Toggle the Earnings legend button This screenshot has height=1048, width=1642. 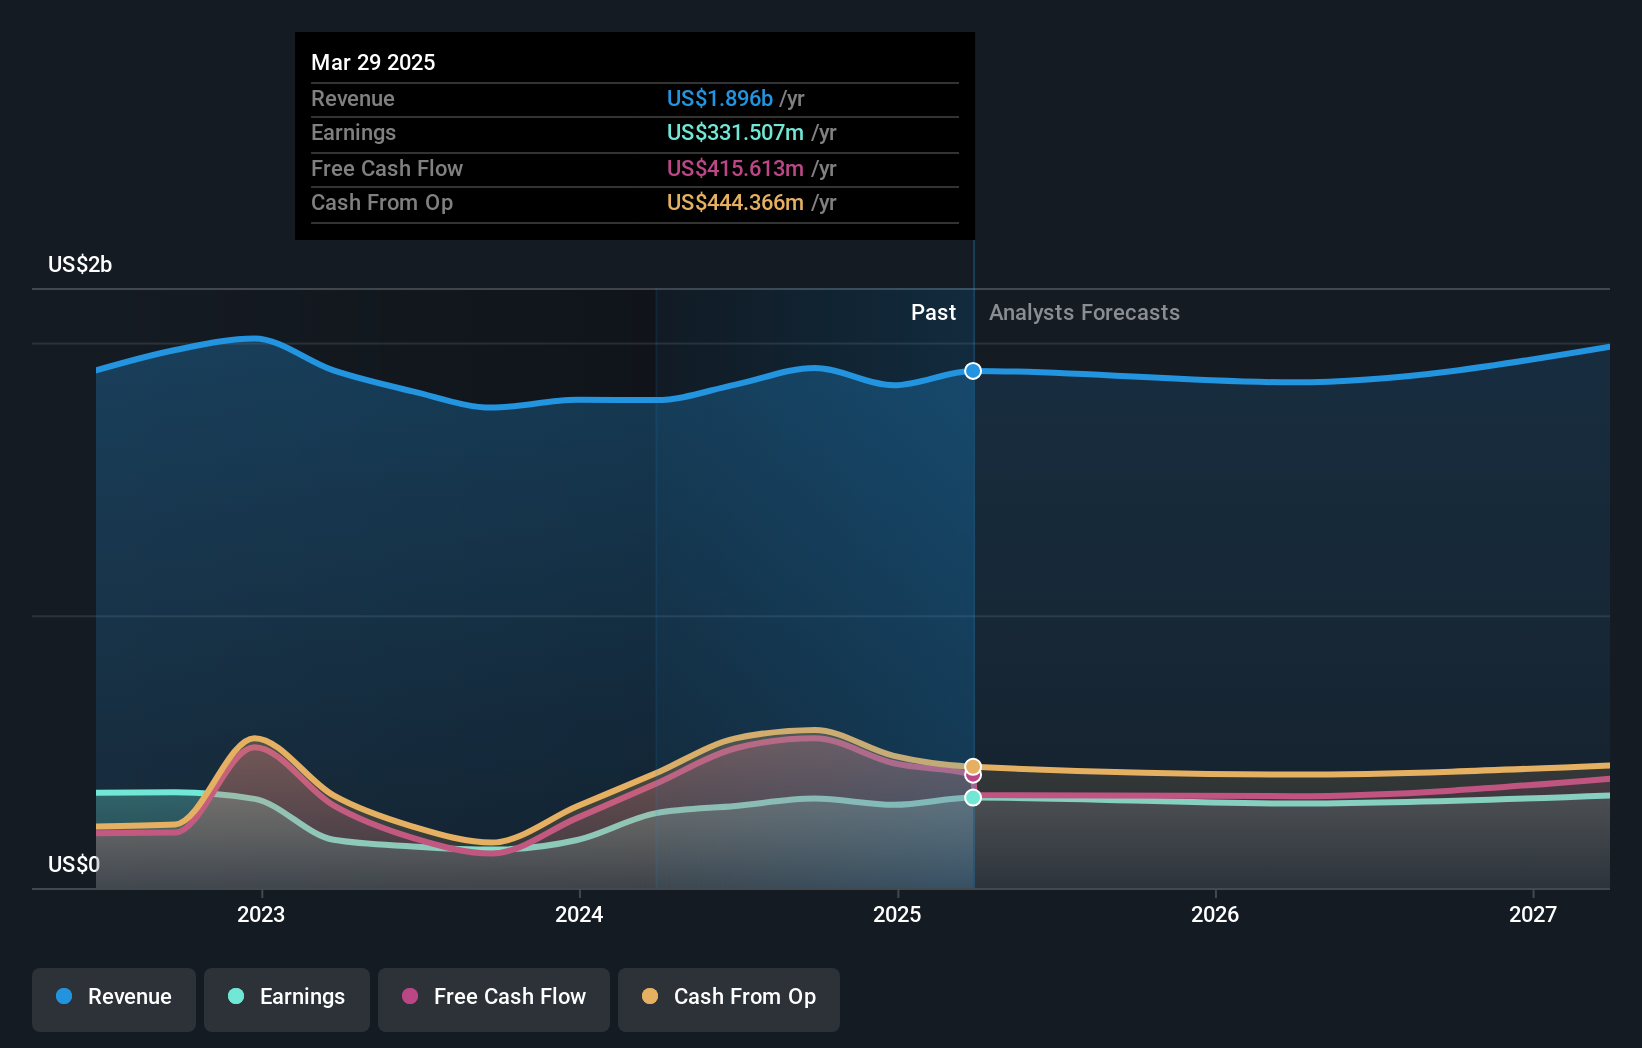(287, 999)
